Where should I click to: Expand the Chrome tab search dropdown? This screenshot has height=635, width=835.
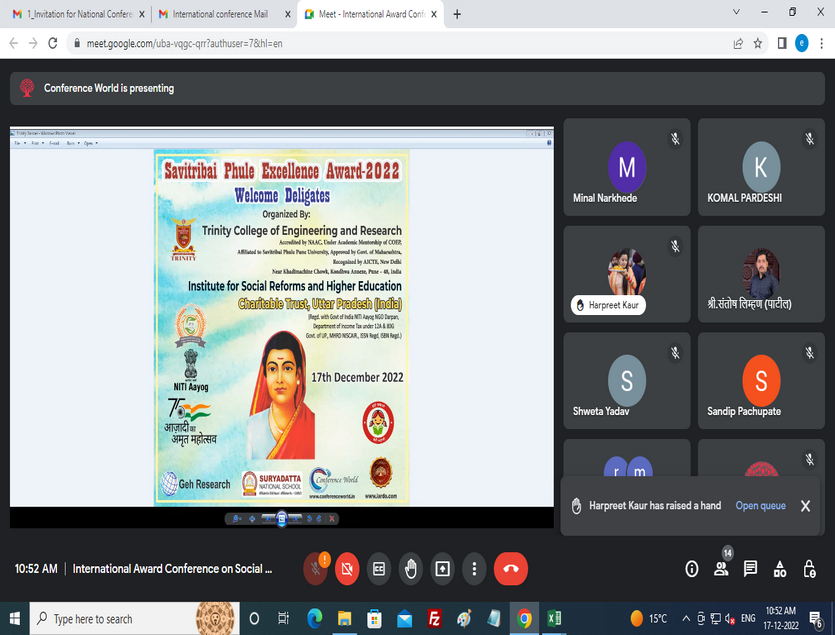click(x=736, y=12)
